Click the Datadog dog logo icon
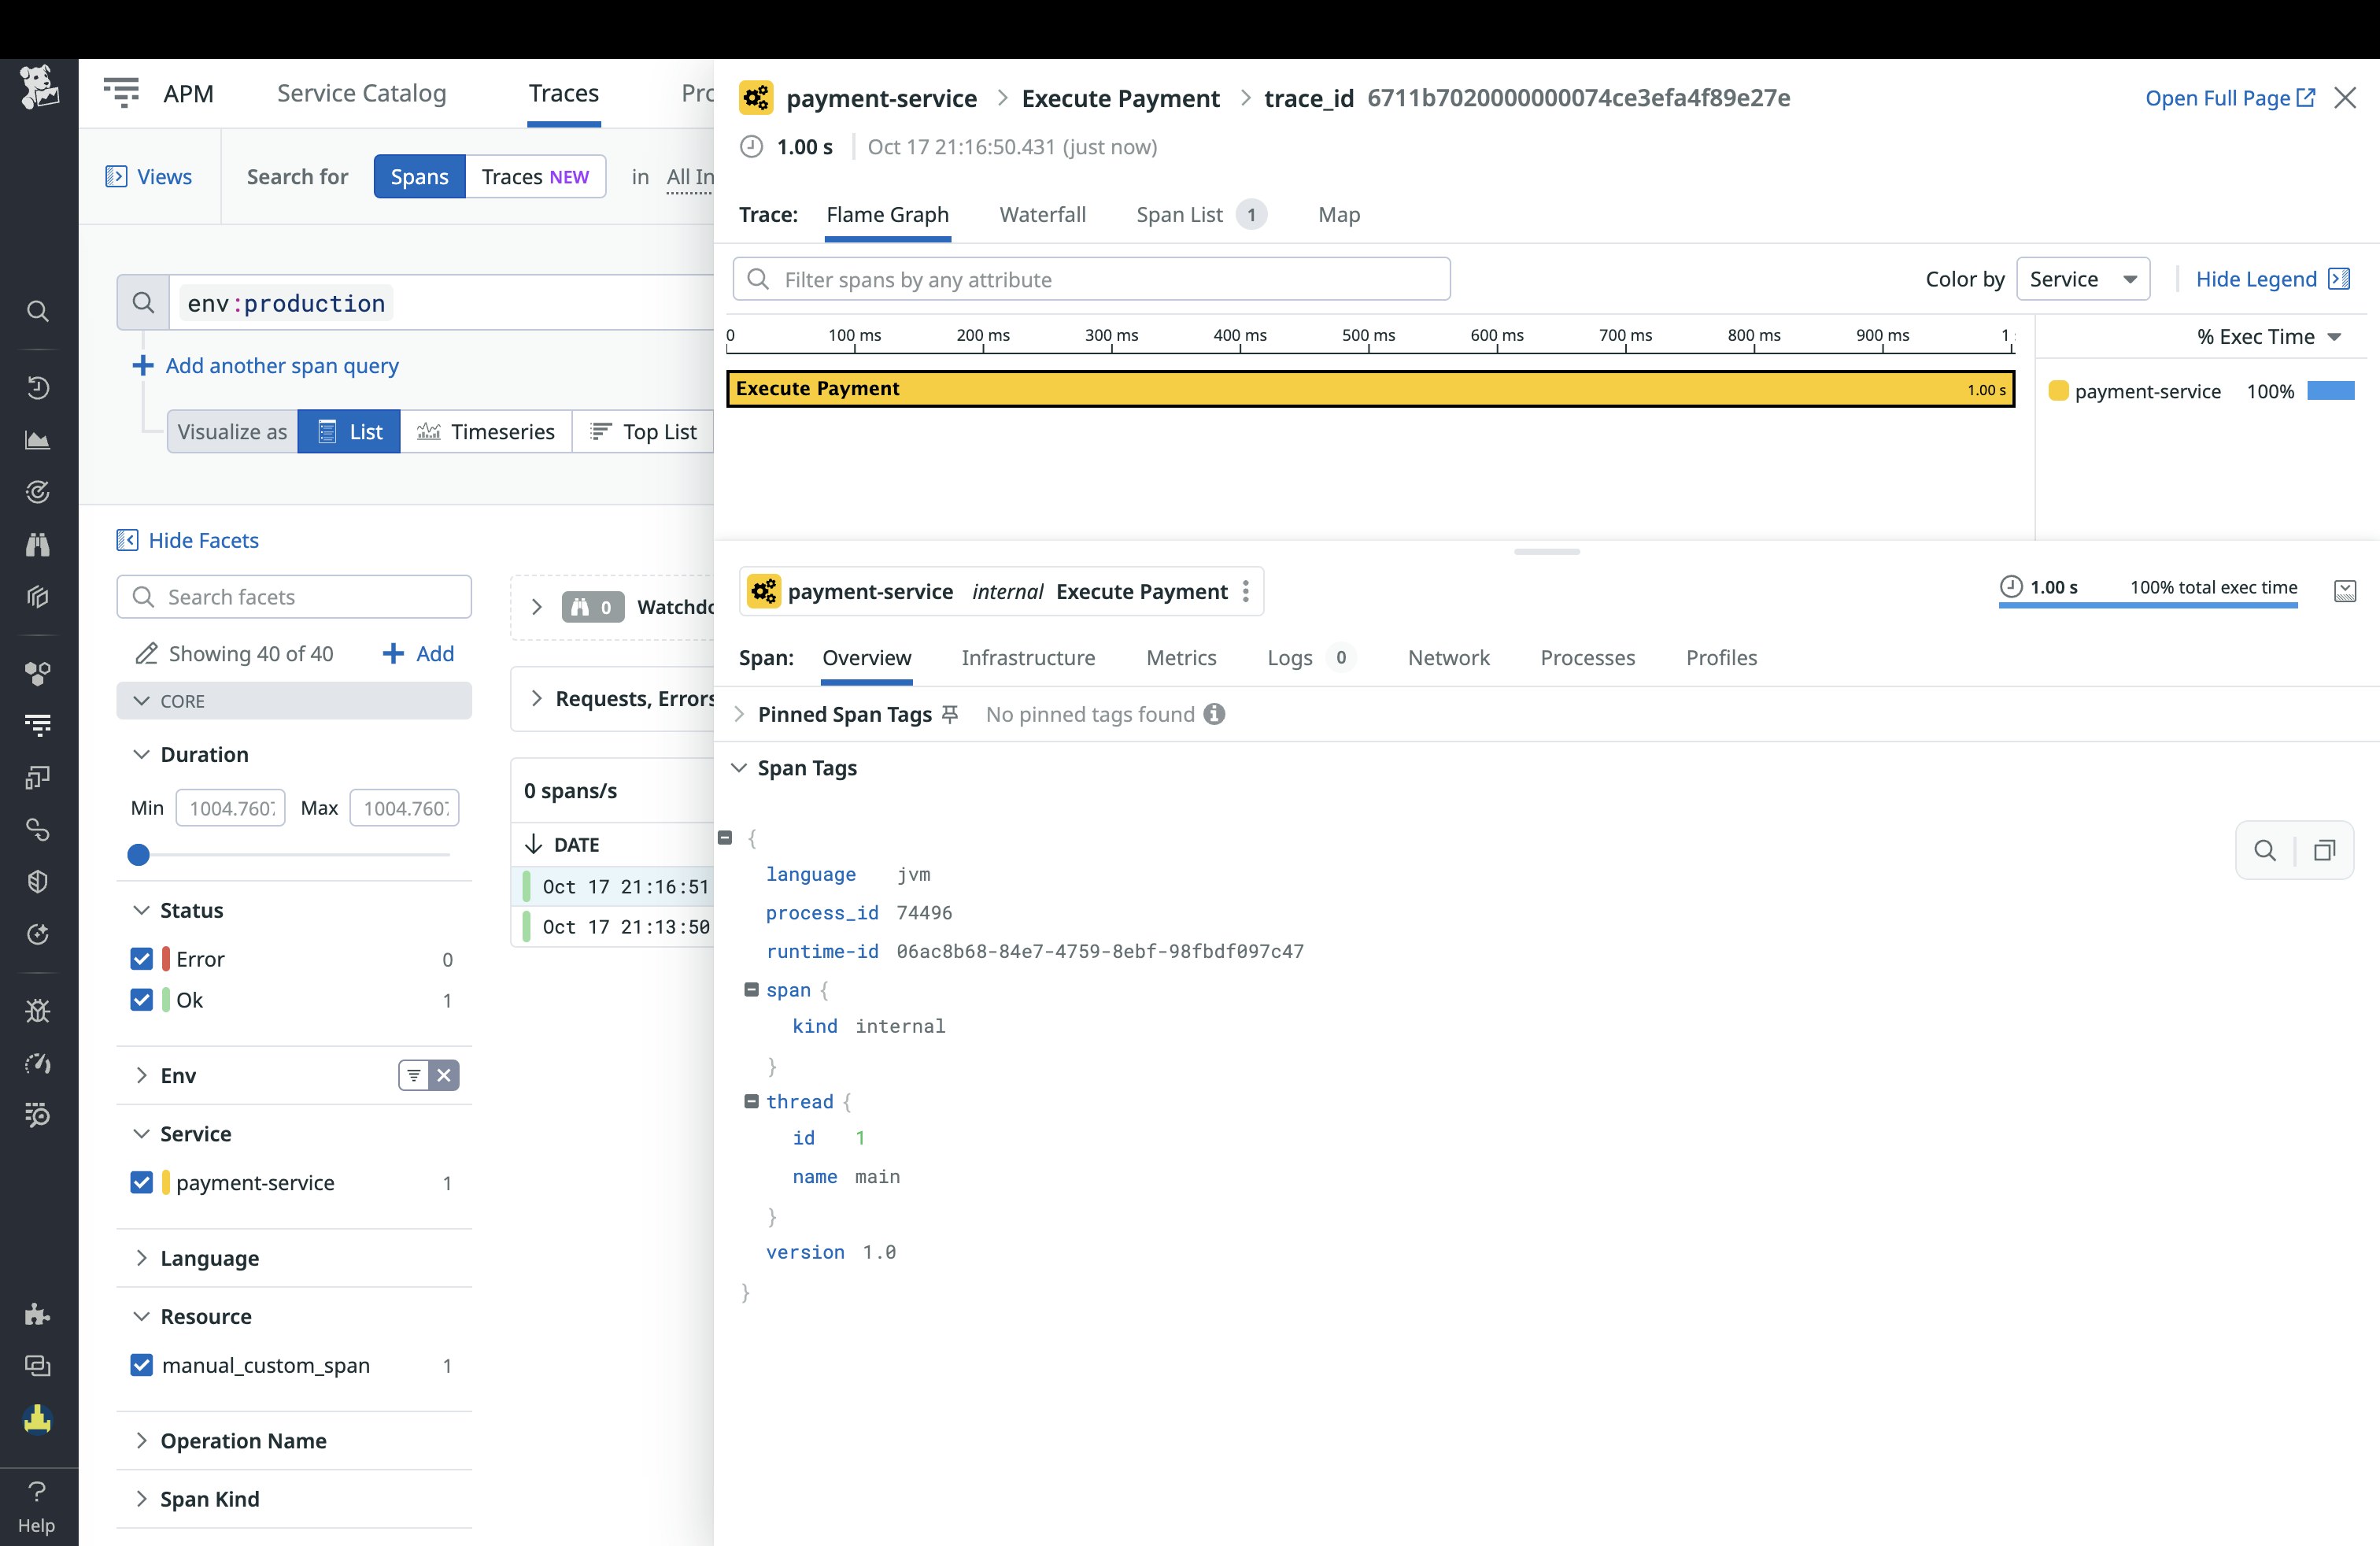 (39, 88)
